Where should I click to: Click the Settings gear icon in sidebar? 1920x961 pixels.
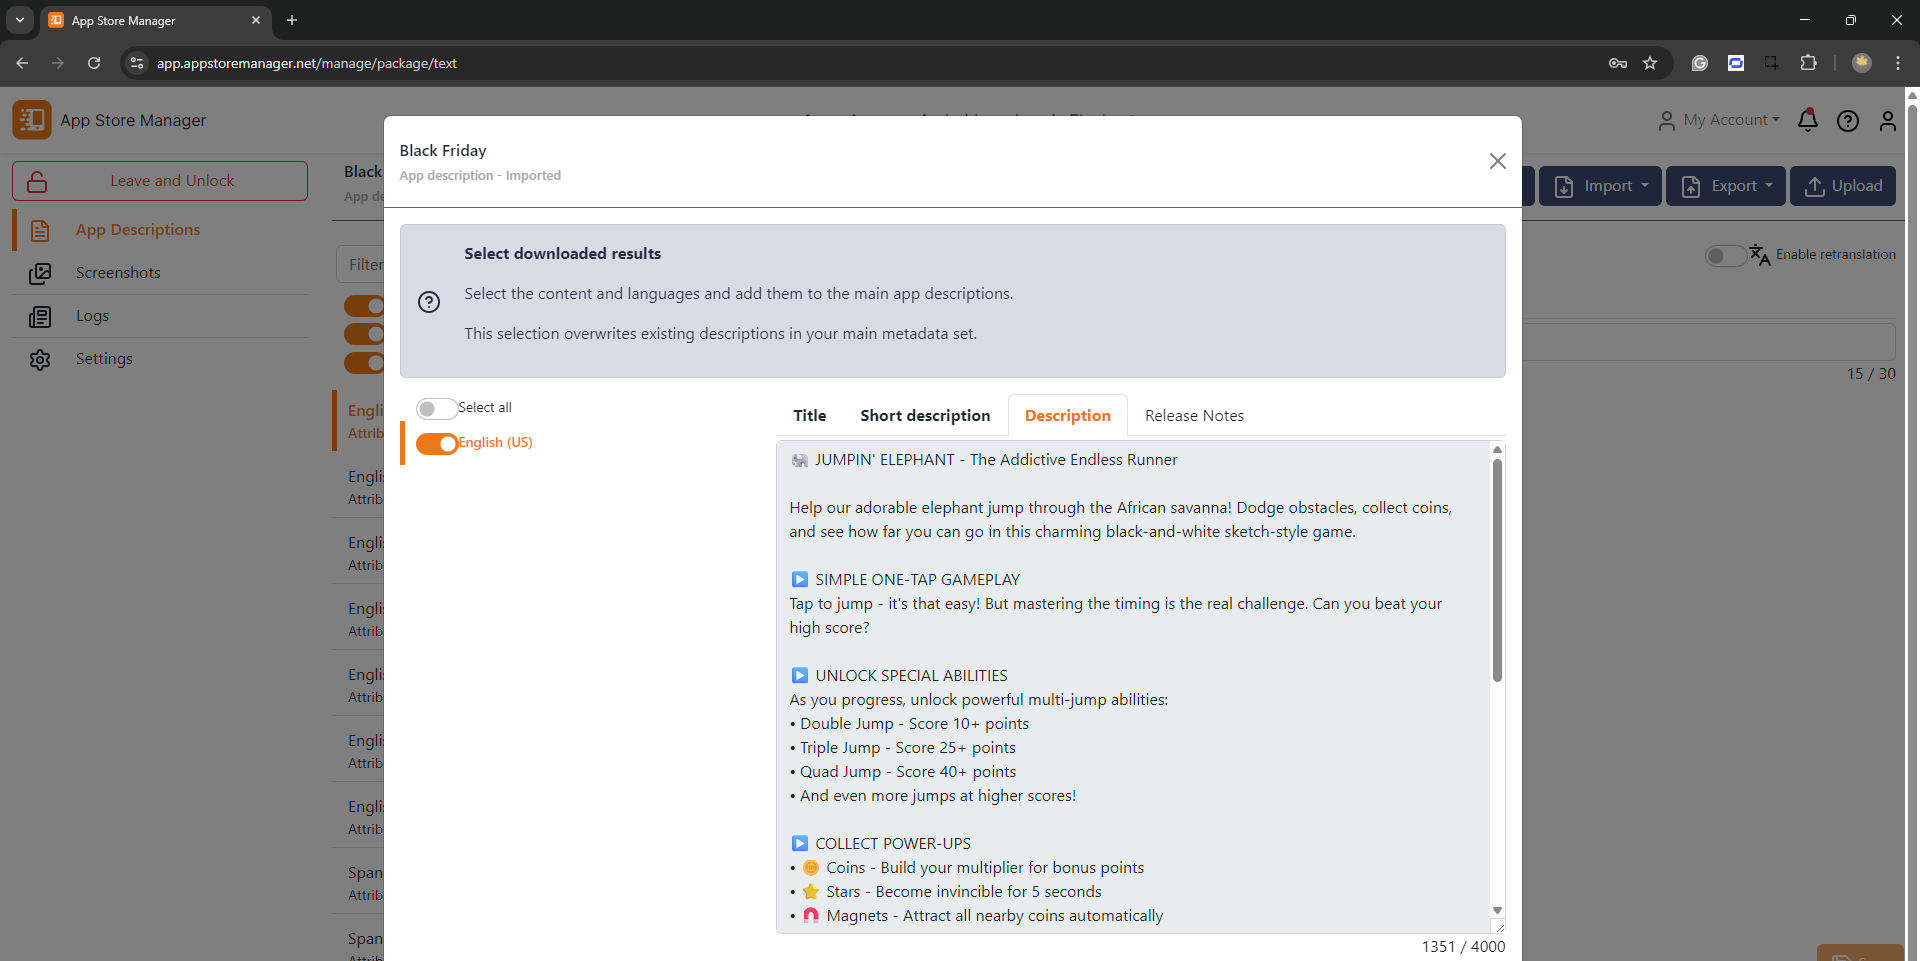click(40, 359)
